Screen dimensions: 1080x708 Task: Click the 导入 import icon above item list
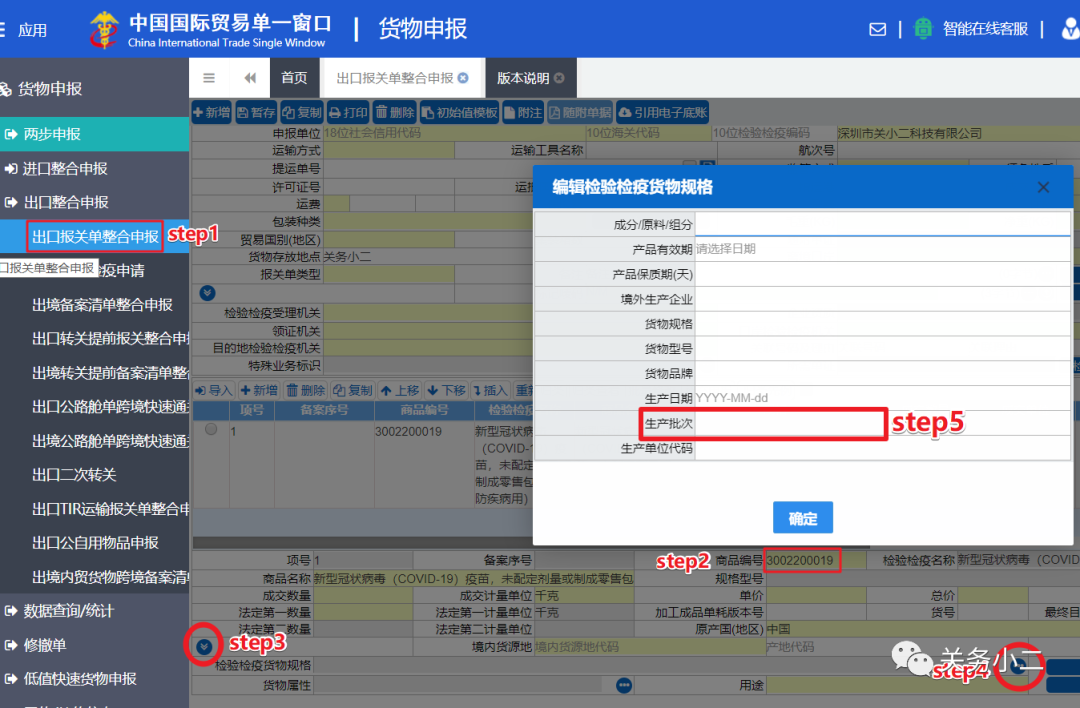tap(212, 390)
